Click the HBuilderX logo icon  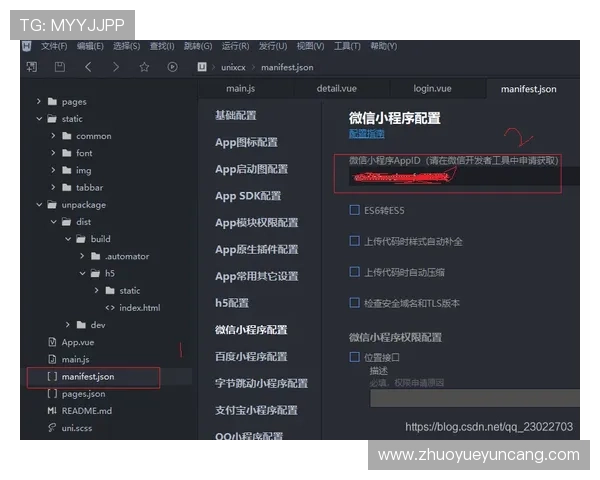point(27,46)
